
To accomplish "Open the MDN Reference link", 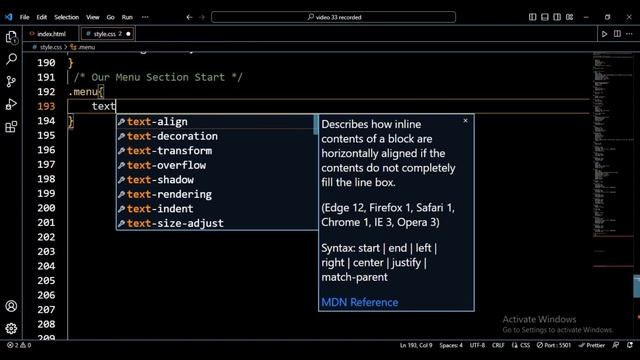I will [360, 302].
